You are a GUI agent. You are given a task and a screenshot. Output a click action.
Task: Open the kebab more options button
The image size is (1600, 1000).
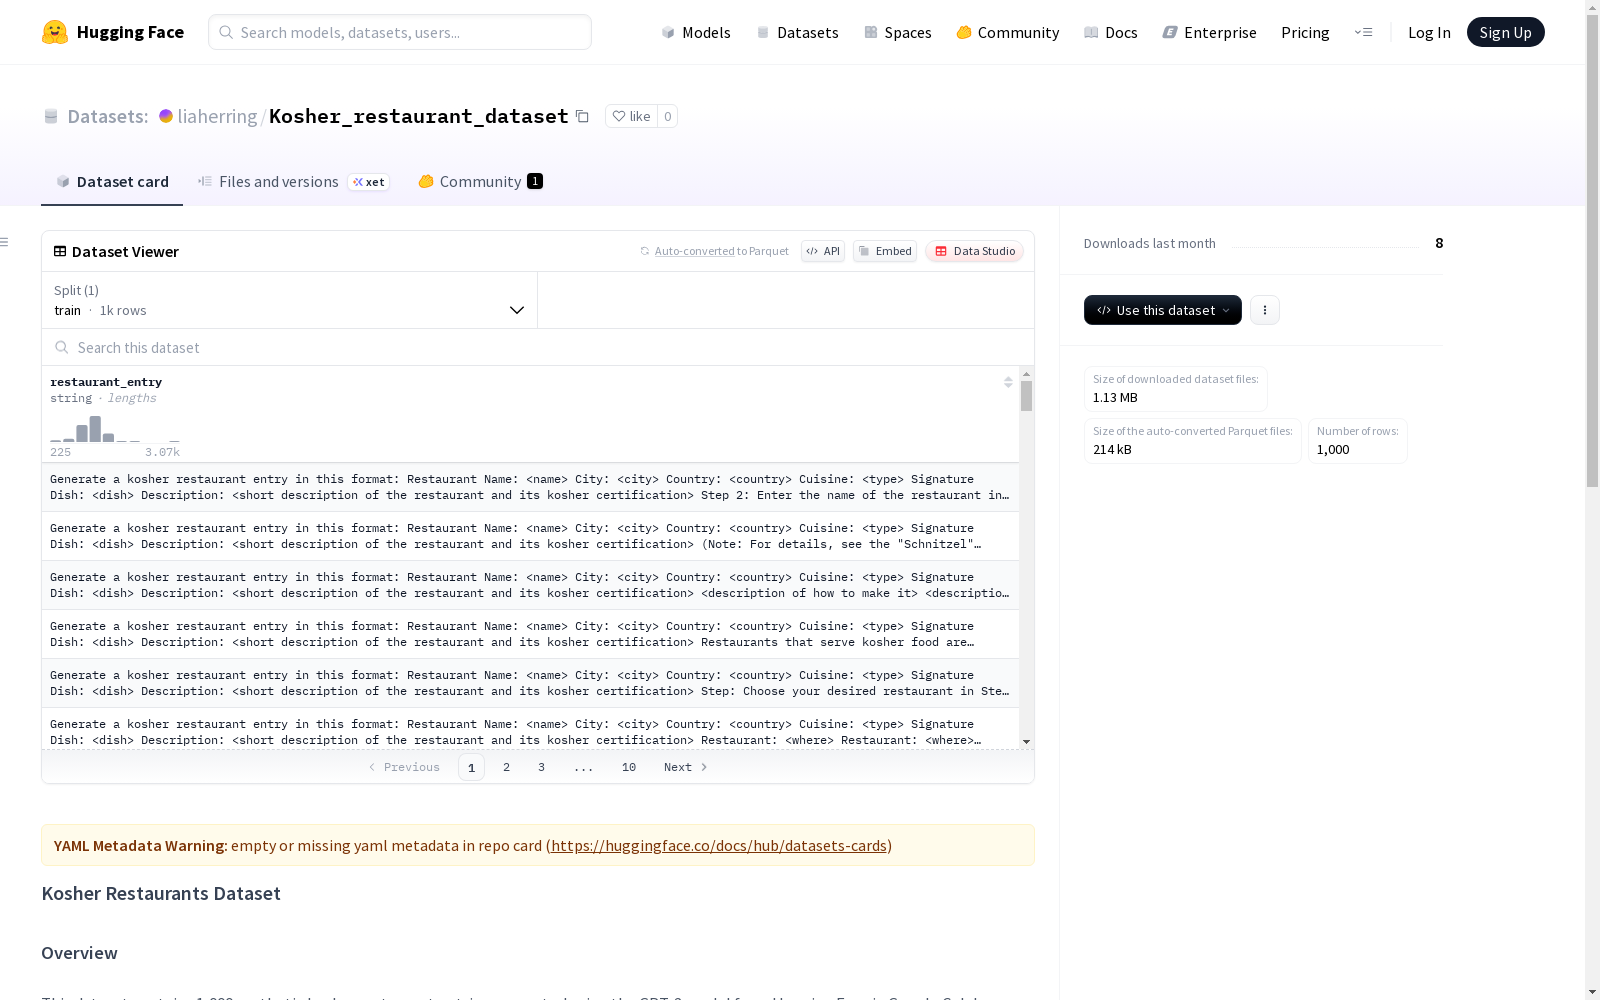(x=1265, y=310)
